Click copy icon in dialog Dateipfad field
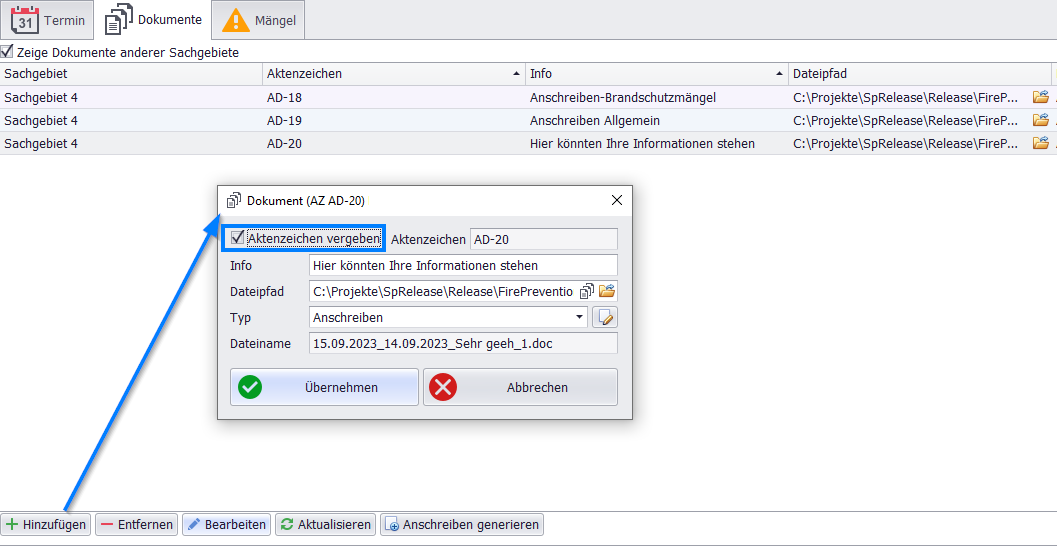Image resolution: width=1057 pixels, height=546 pixels. pos(588,291)
